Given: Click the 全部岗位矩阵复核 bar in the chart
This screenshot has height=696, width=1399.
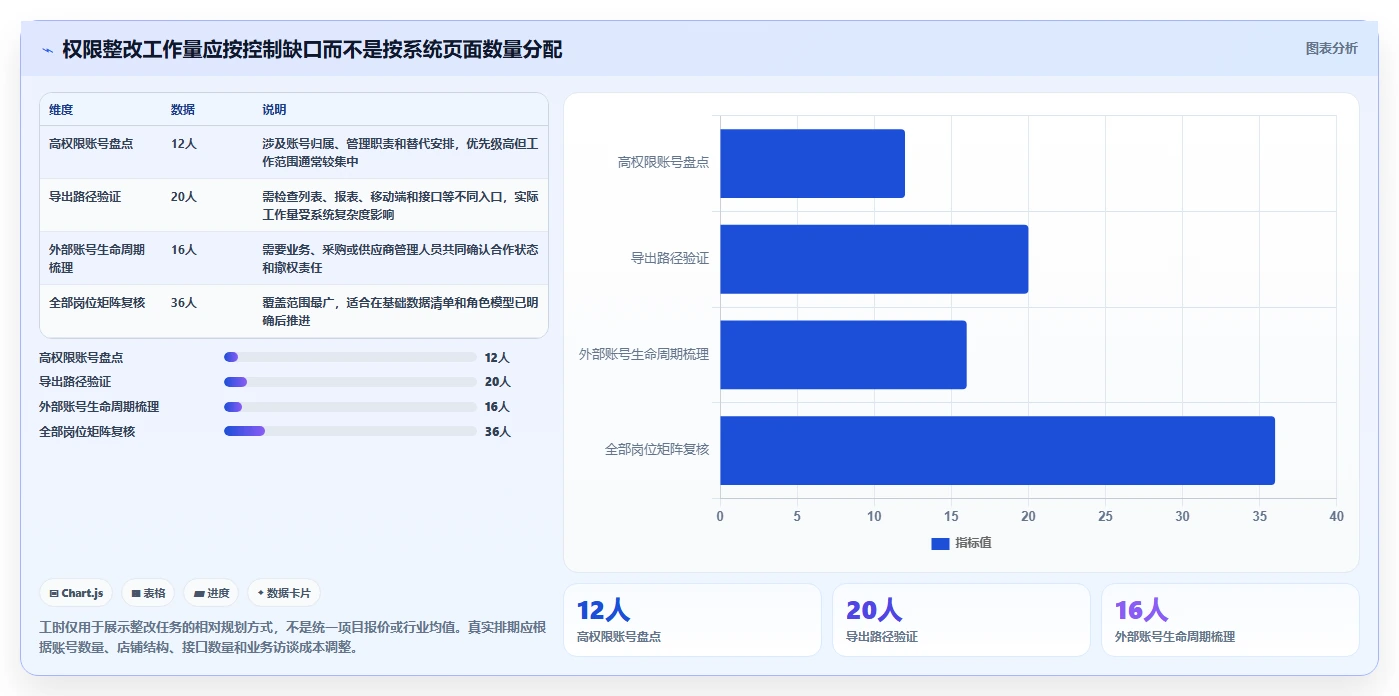Looking at the screenshot, I should pos(997,450).
